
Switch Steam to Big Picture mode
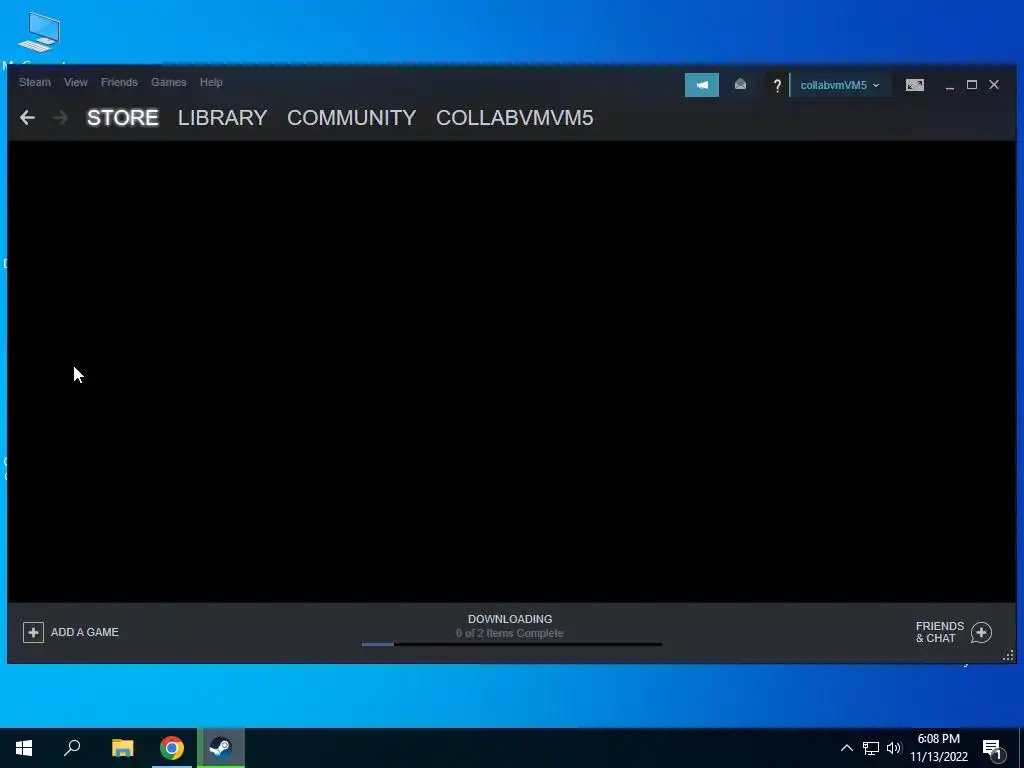click(914, 85)
